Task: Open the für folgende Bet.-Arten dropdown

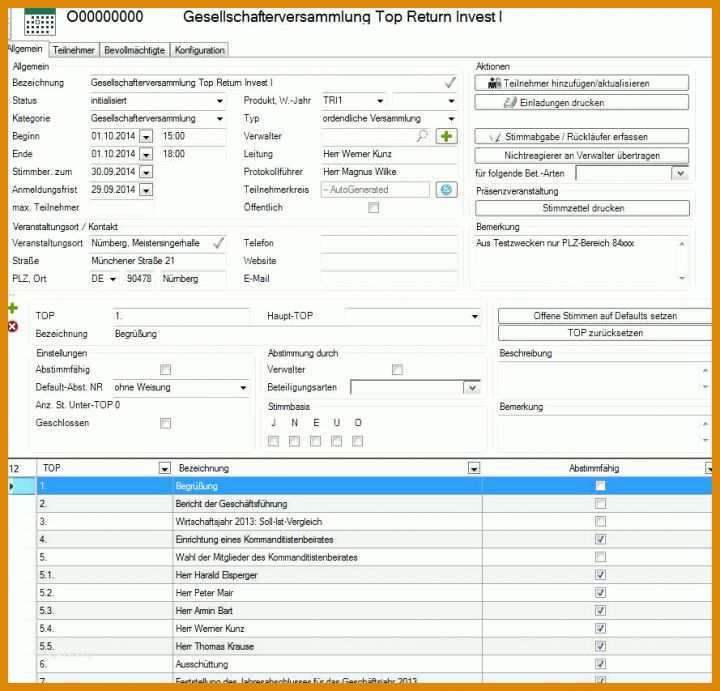Action: click(x=681, y=173)
